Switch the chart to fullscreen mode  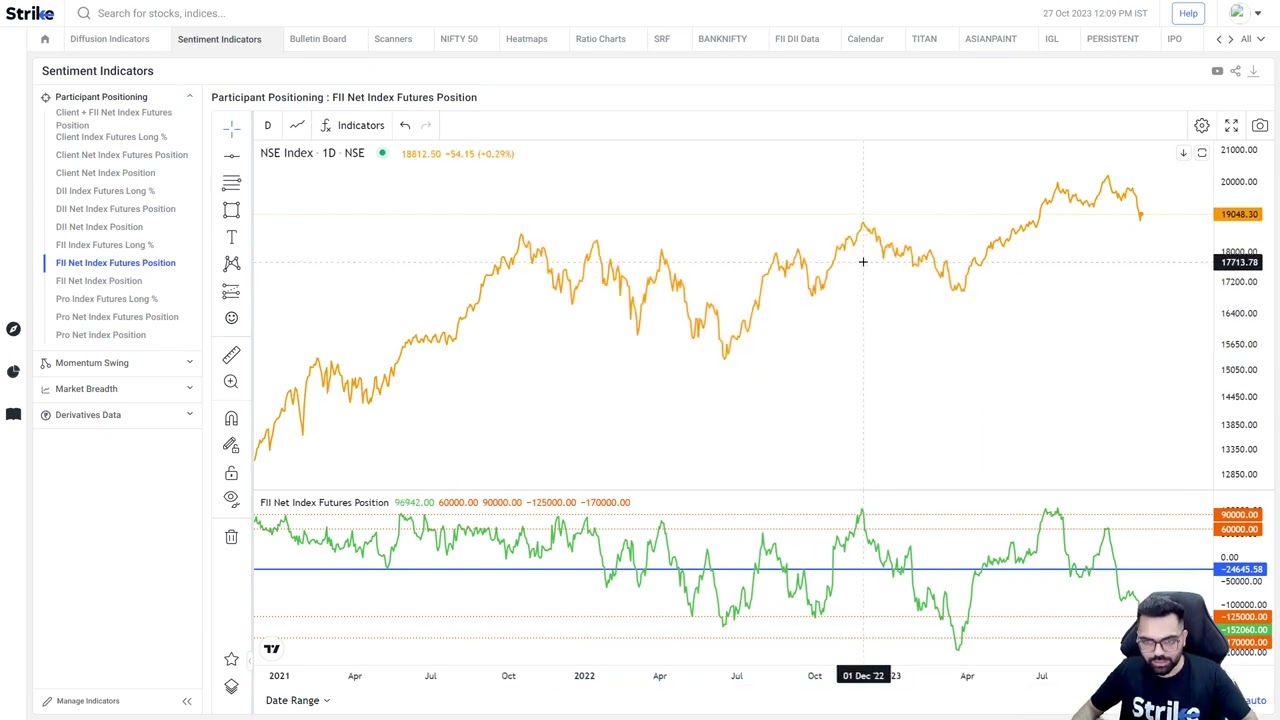point(1231,126)
